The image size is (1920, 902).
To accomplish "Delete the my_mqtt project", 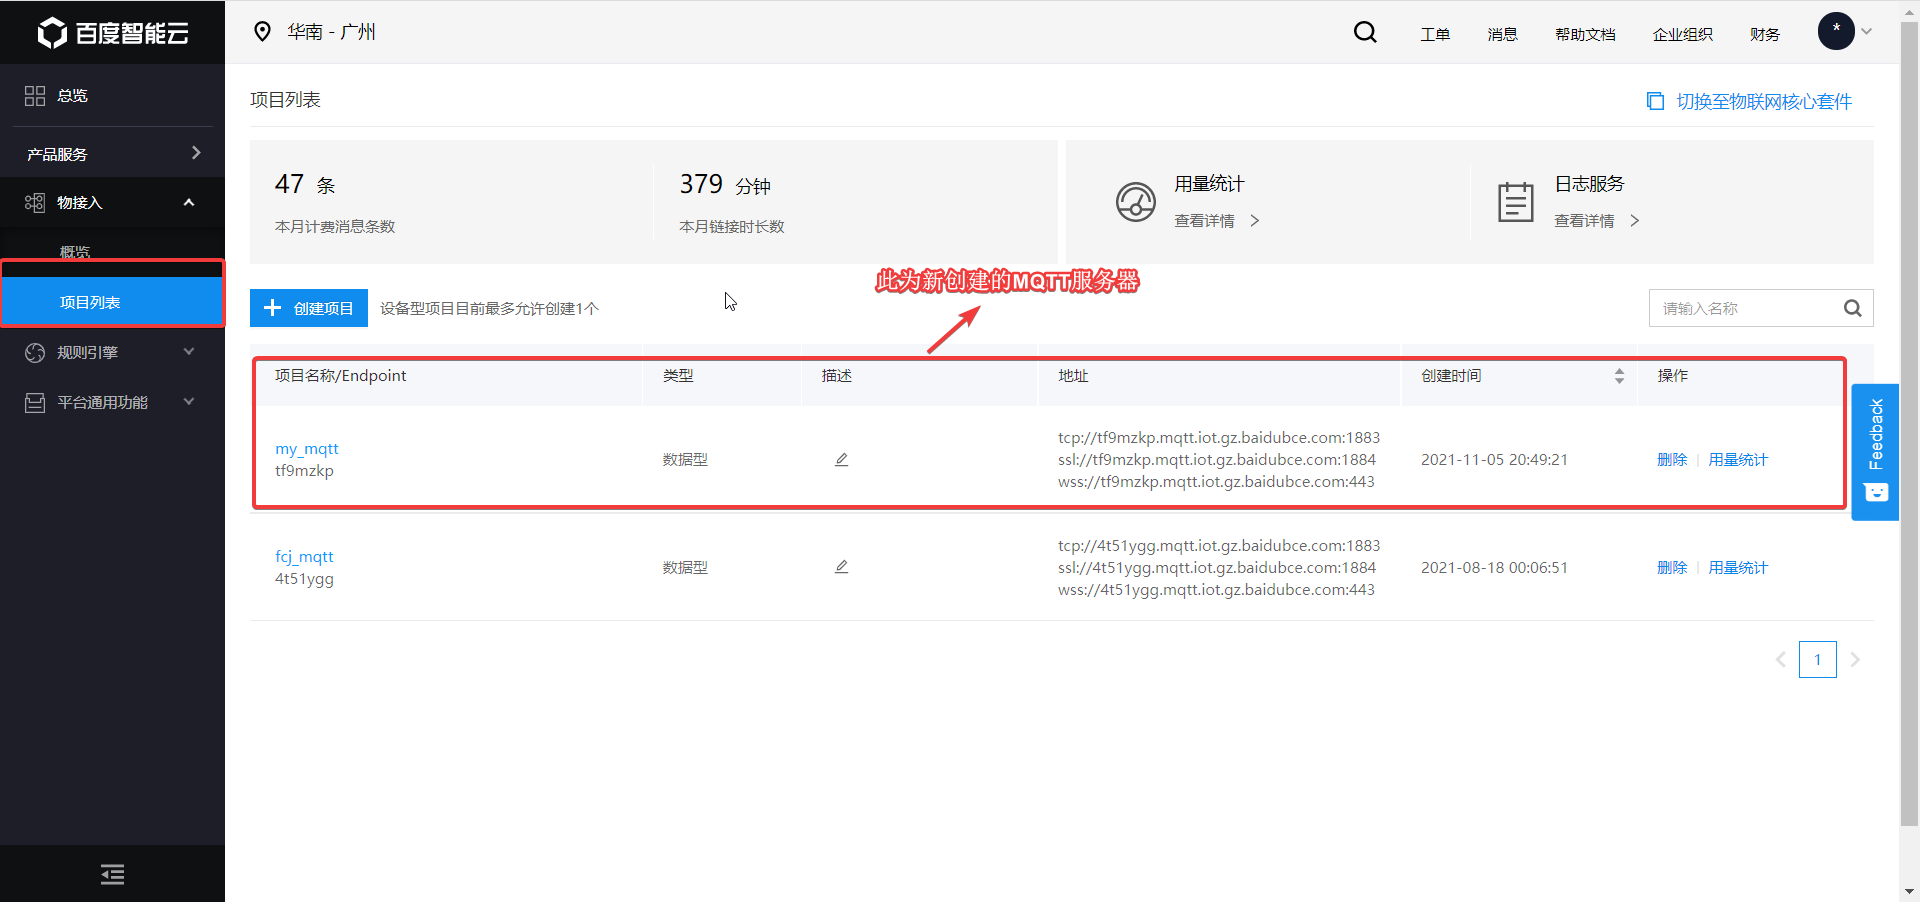I will (x=1672, y=460).
